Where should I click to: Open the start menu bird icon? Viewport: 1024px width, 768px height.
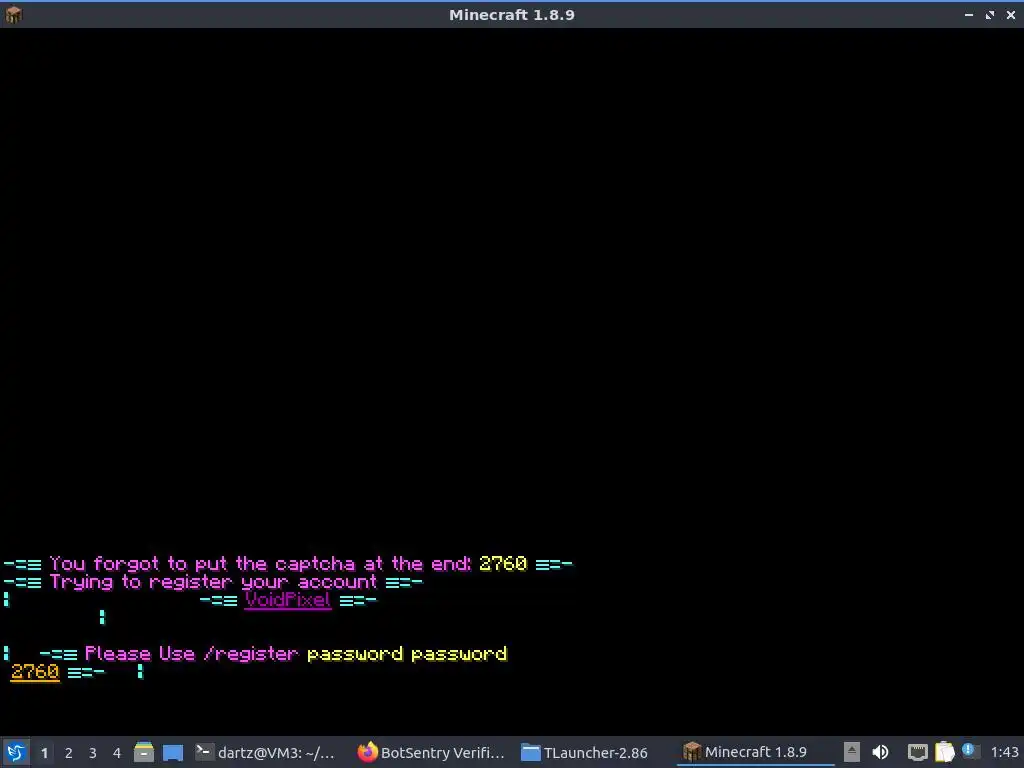tap(16, 752)
